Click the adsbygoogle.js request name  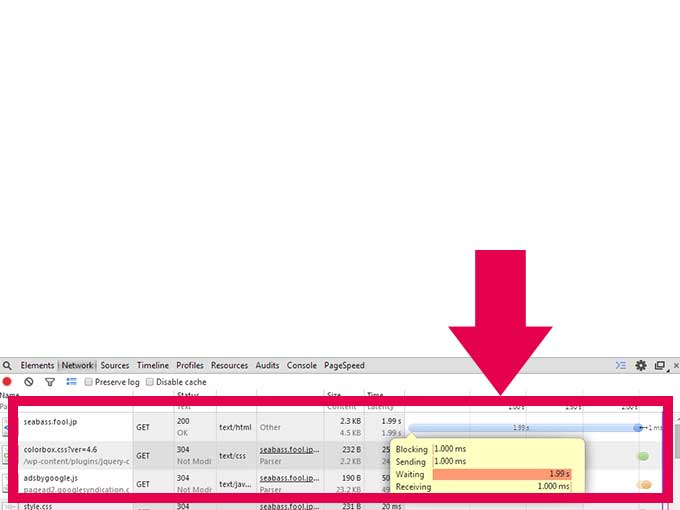click(x=50, y=478)
